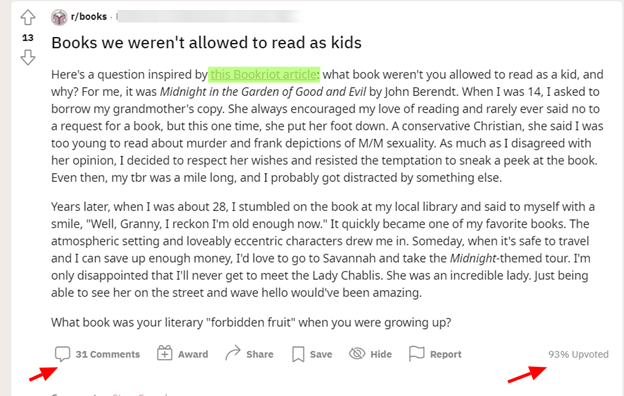The width and height of the screenshot is (624, 396).
Task: Open the '31 Comments' label
Action: [108, 354]
